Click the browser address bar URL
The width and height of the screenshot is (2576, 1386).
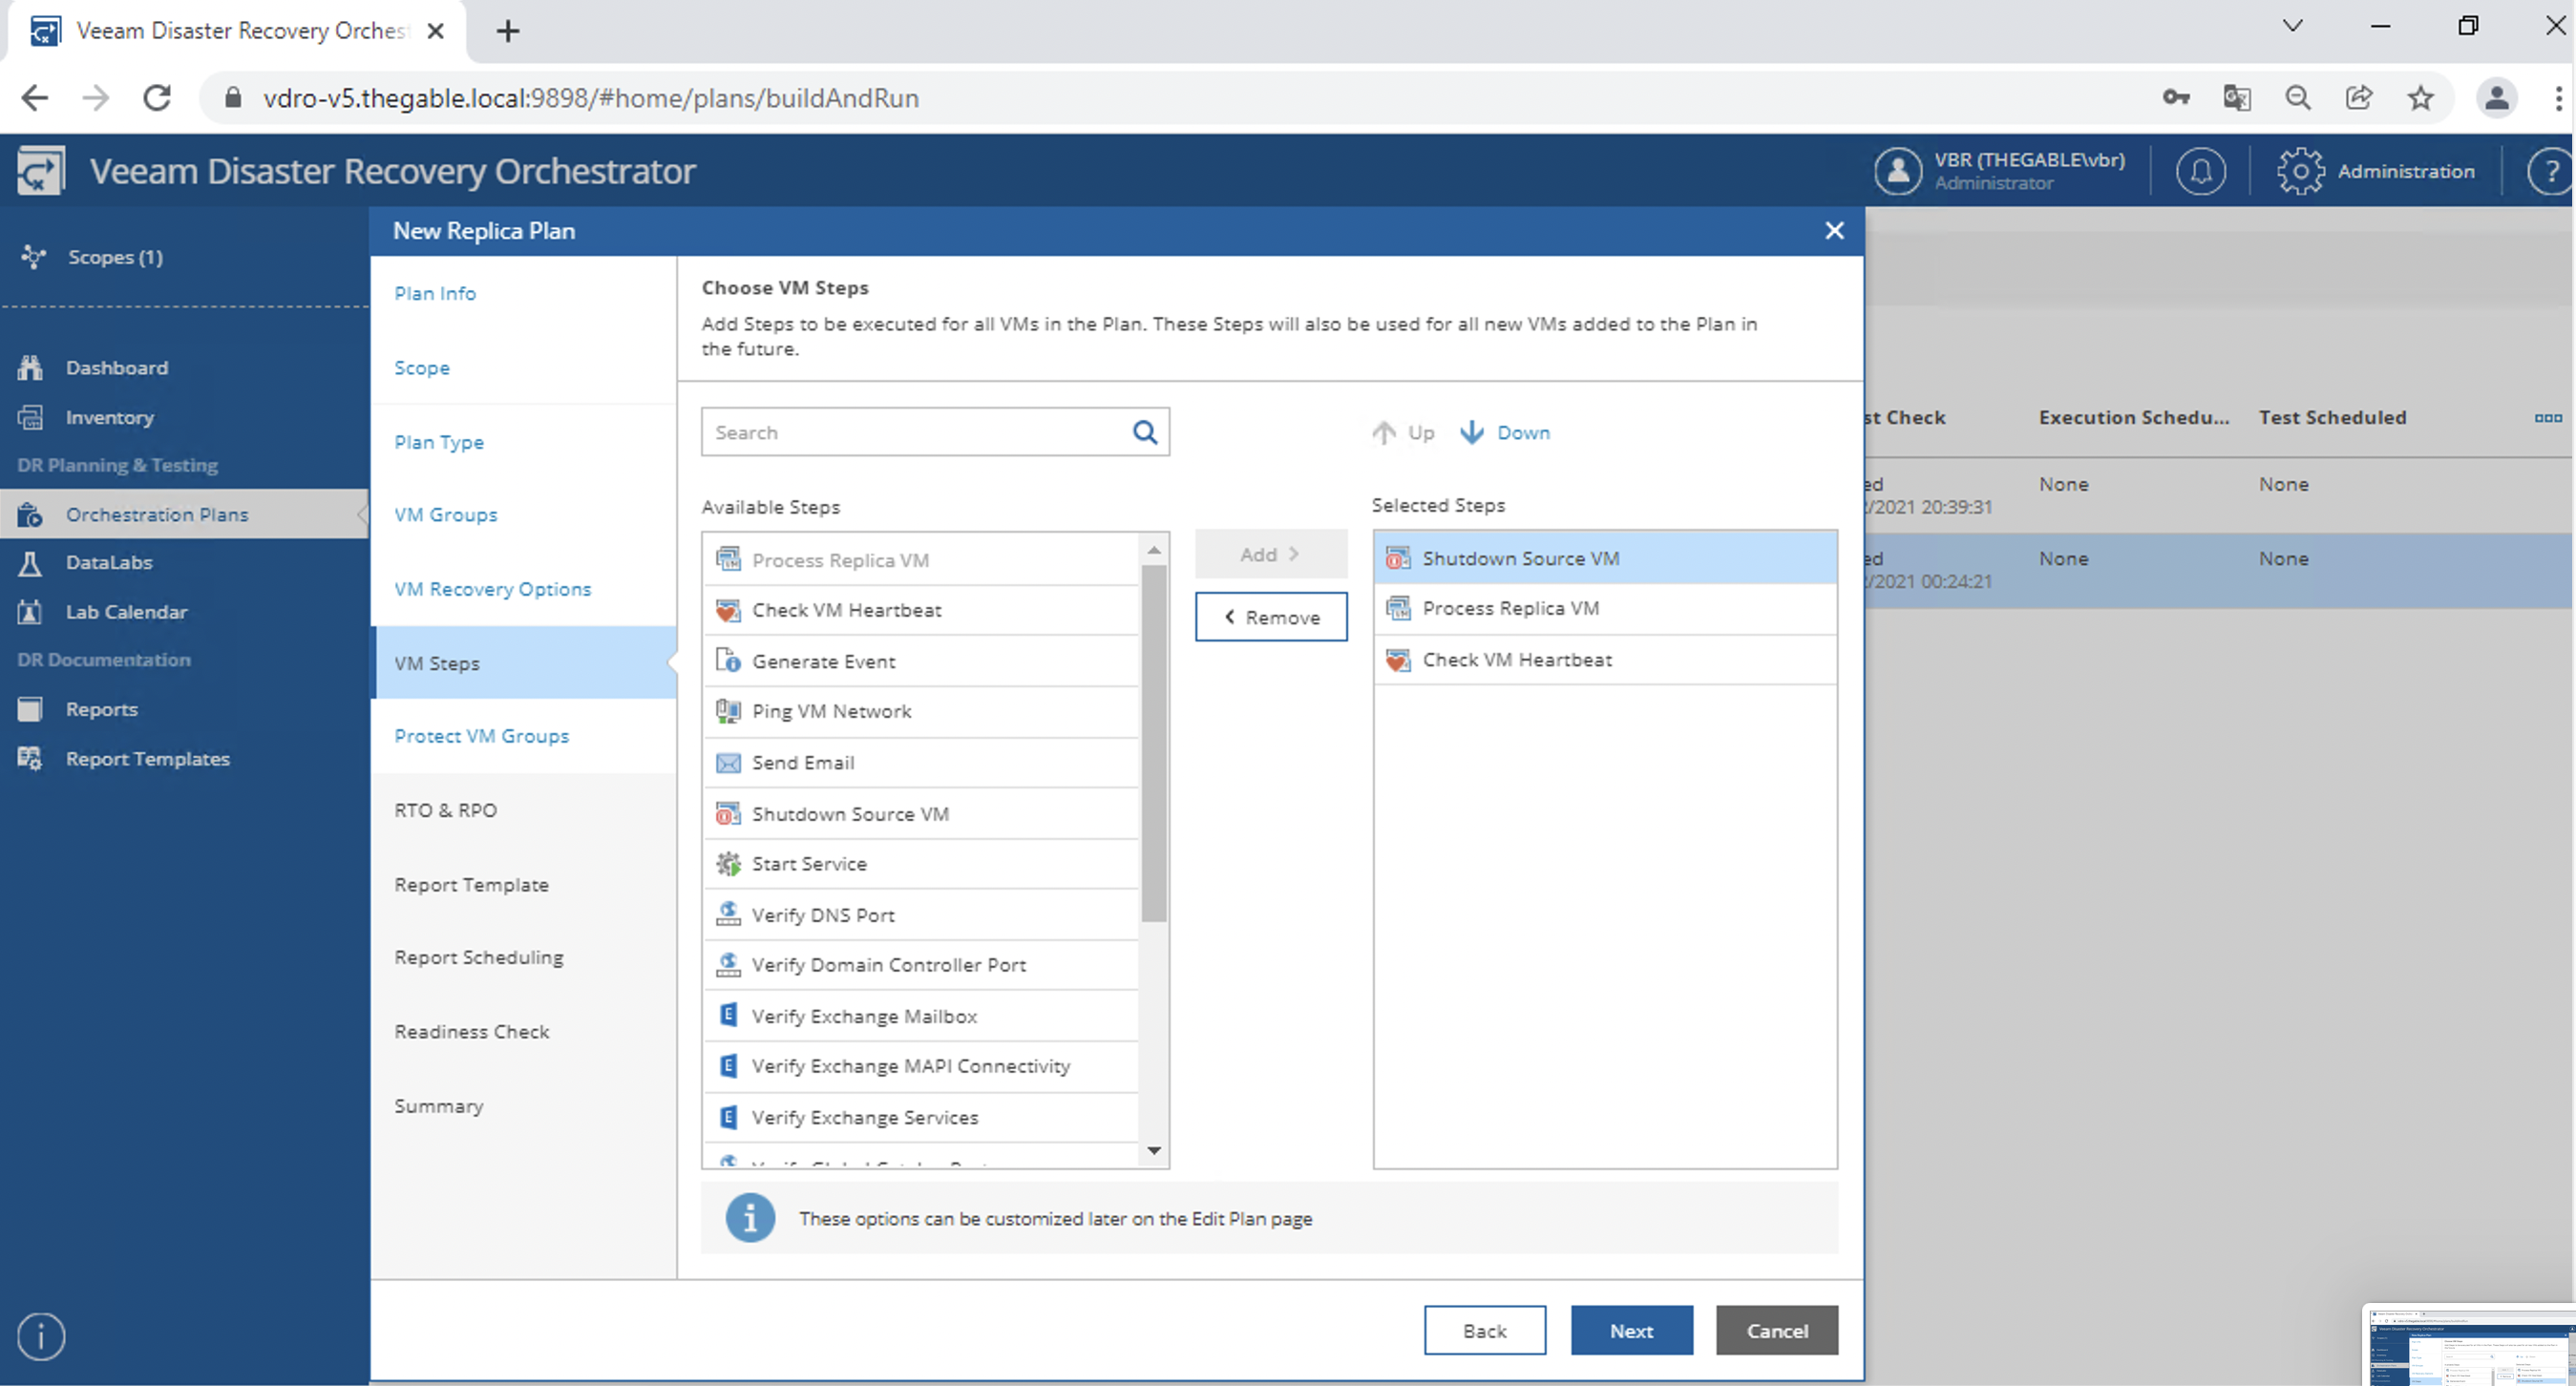tap(591, 98)
